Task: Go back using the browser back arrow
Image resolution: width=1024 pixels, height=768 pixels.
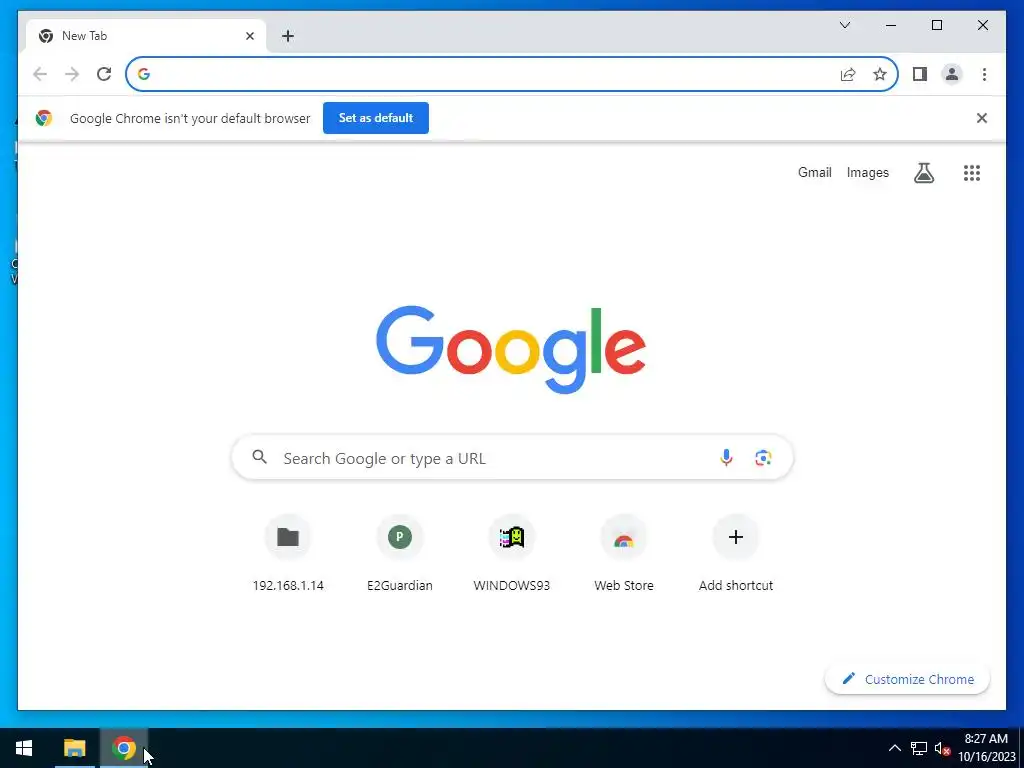Action: pos(40,74)
